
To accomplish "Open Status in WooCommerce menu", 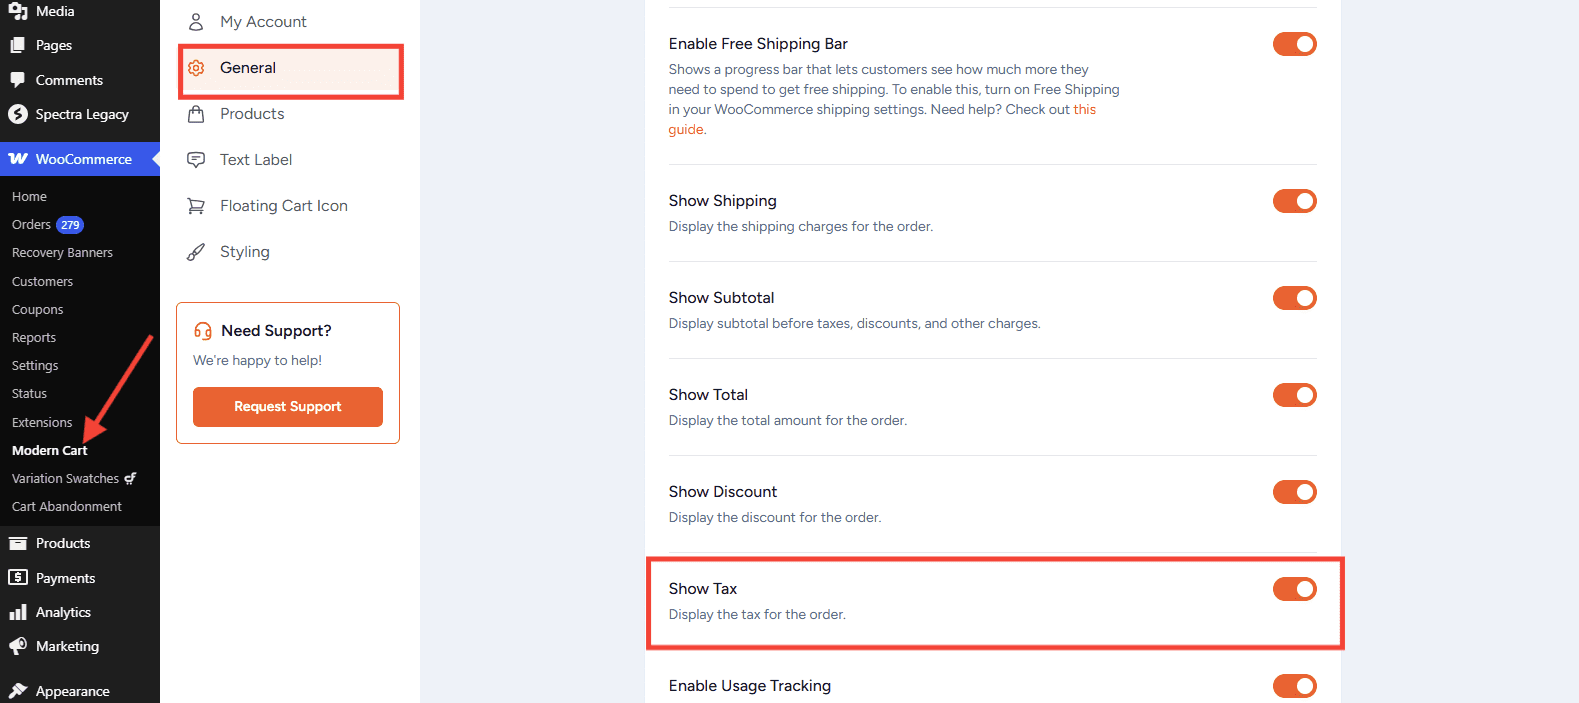I will coord(29,394).
